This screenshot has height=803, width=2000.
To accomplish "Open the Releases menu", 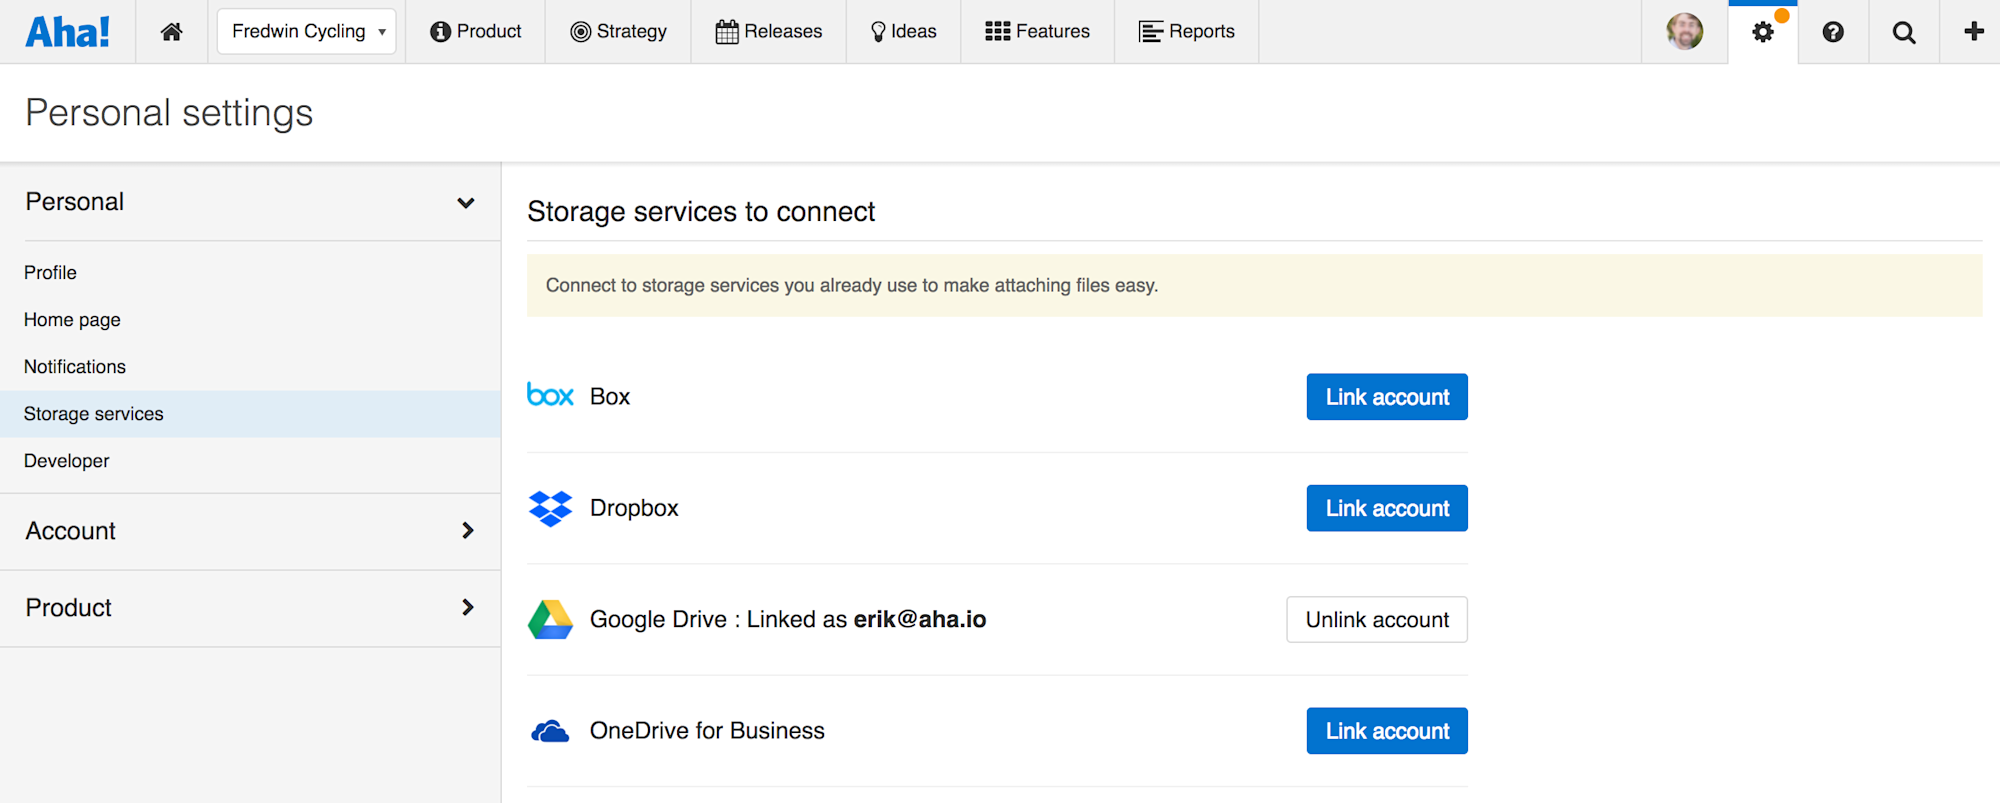I will pyautogui.click(x=769, y=32).
